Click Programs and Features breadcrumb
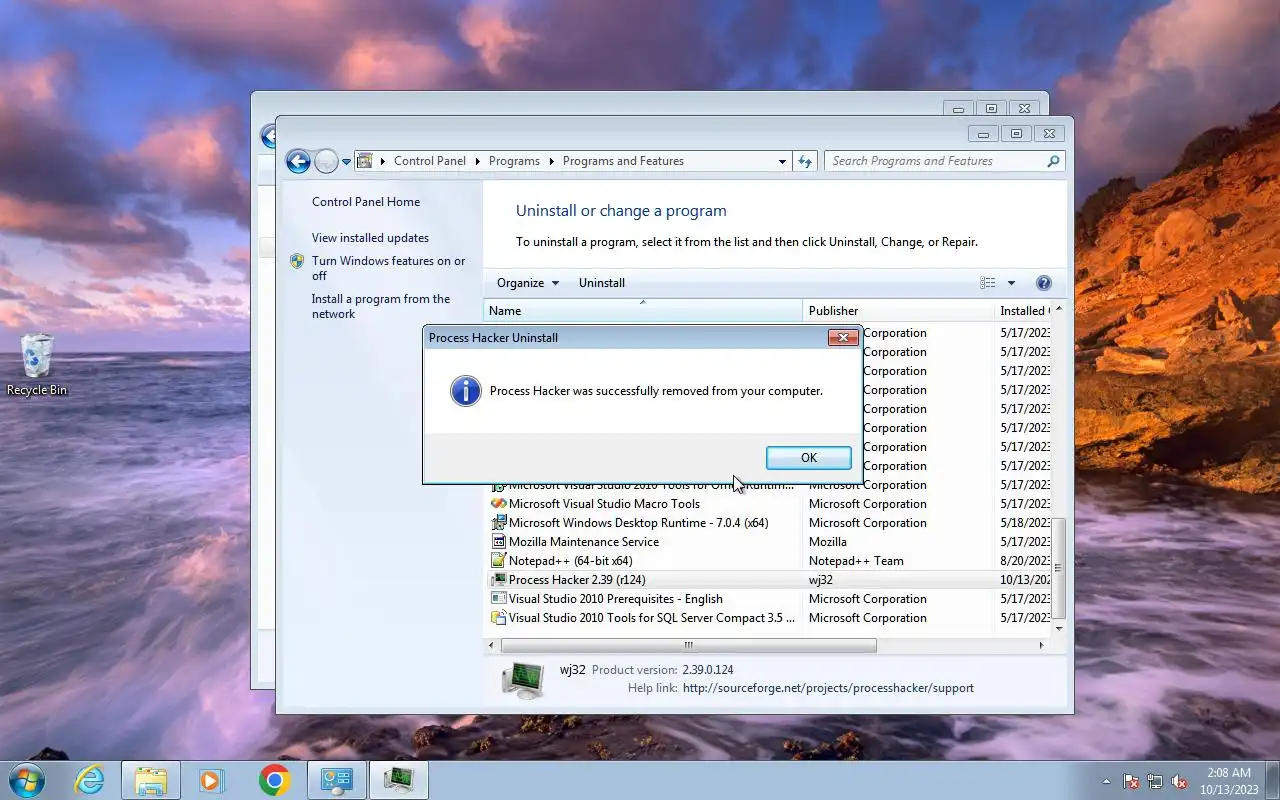The image size is (1280, 800). (x=623, y=161)
